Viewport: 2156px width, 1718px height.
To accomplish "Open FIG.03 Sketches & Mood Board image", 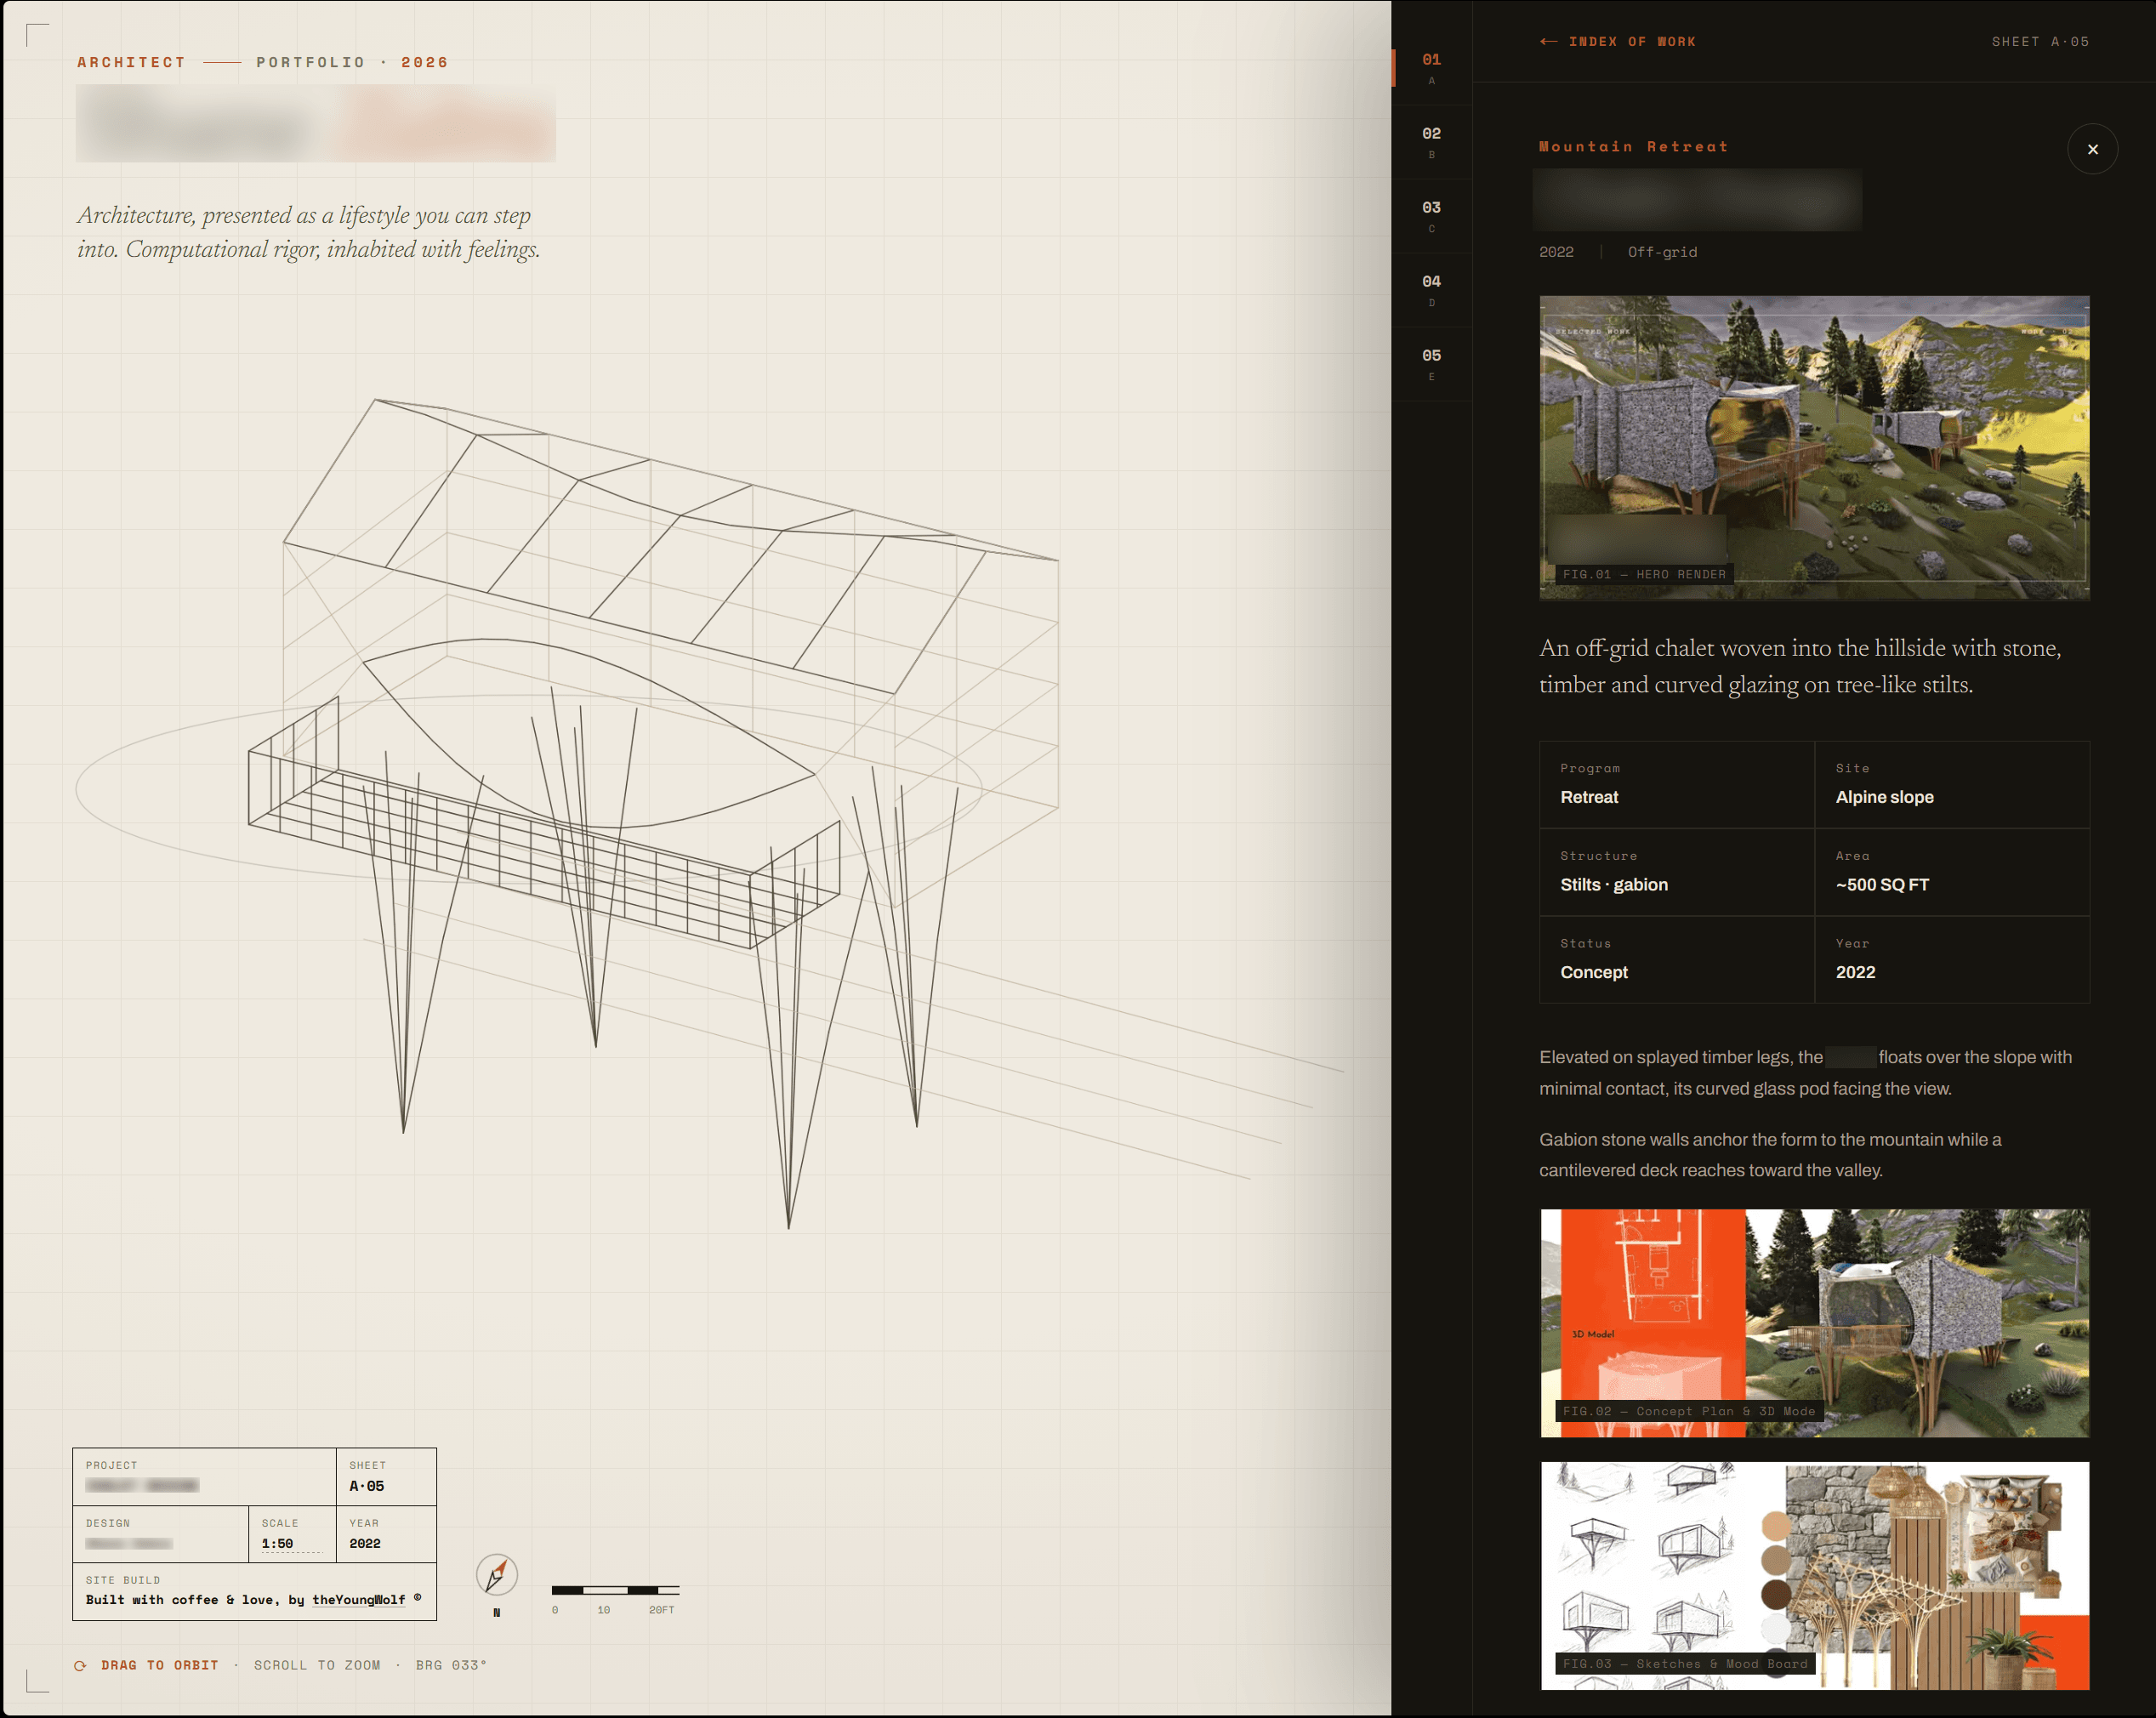I will coord(1814,1576).
